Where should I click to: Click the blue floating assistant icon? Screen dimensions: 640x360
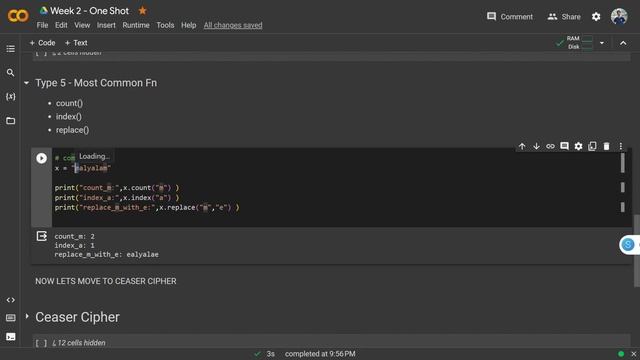pyautogui.click(x=628, y=244)
